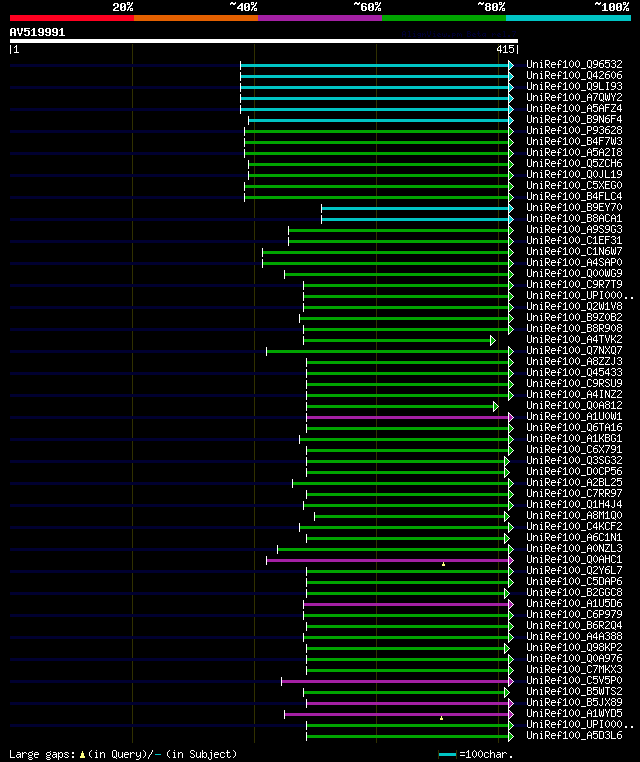Click the arrowhead ending the UniRef100_A4TVK2 alignment
Viewport: 640px width, 762px height.
coord(493,341)
